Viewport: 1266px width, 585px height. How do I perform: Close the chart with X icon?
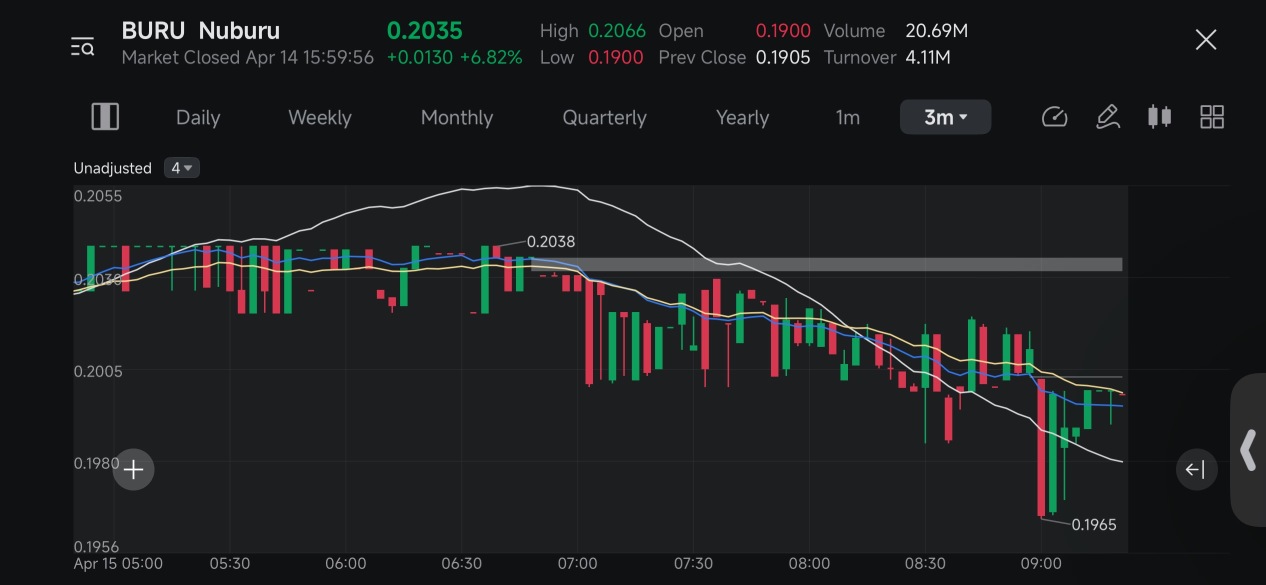point(1206,40)
